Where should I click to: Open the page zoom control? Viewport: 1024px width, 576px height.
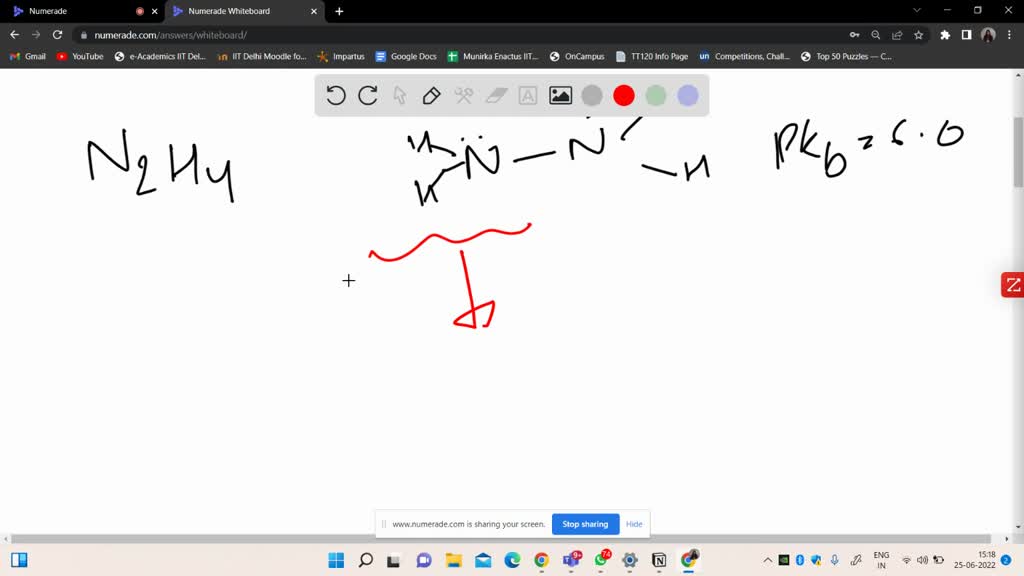(x=876, y=35)
